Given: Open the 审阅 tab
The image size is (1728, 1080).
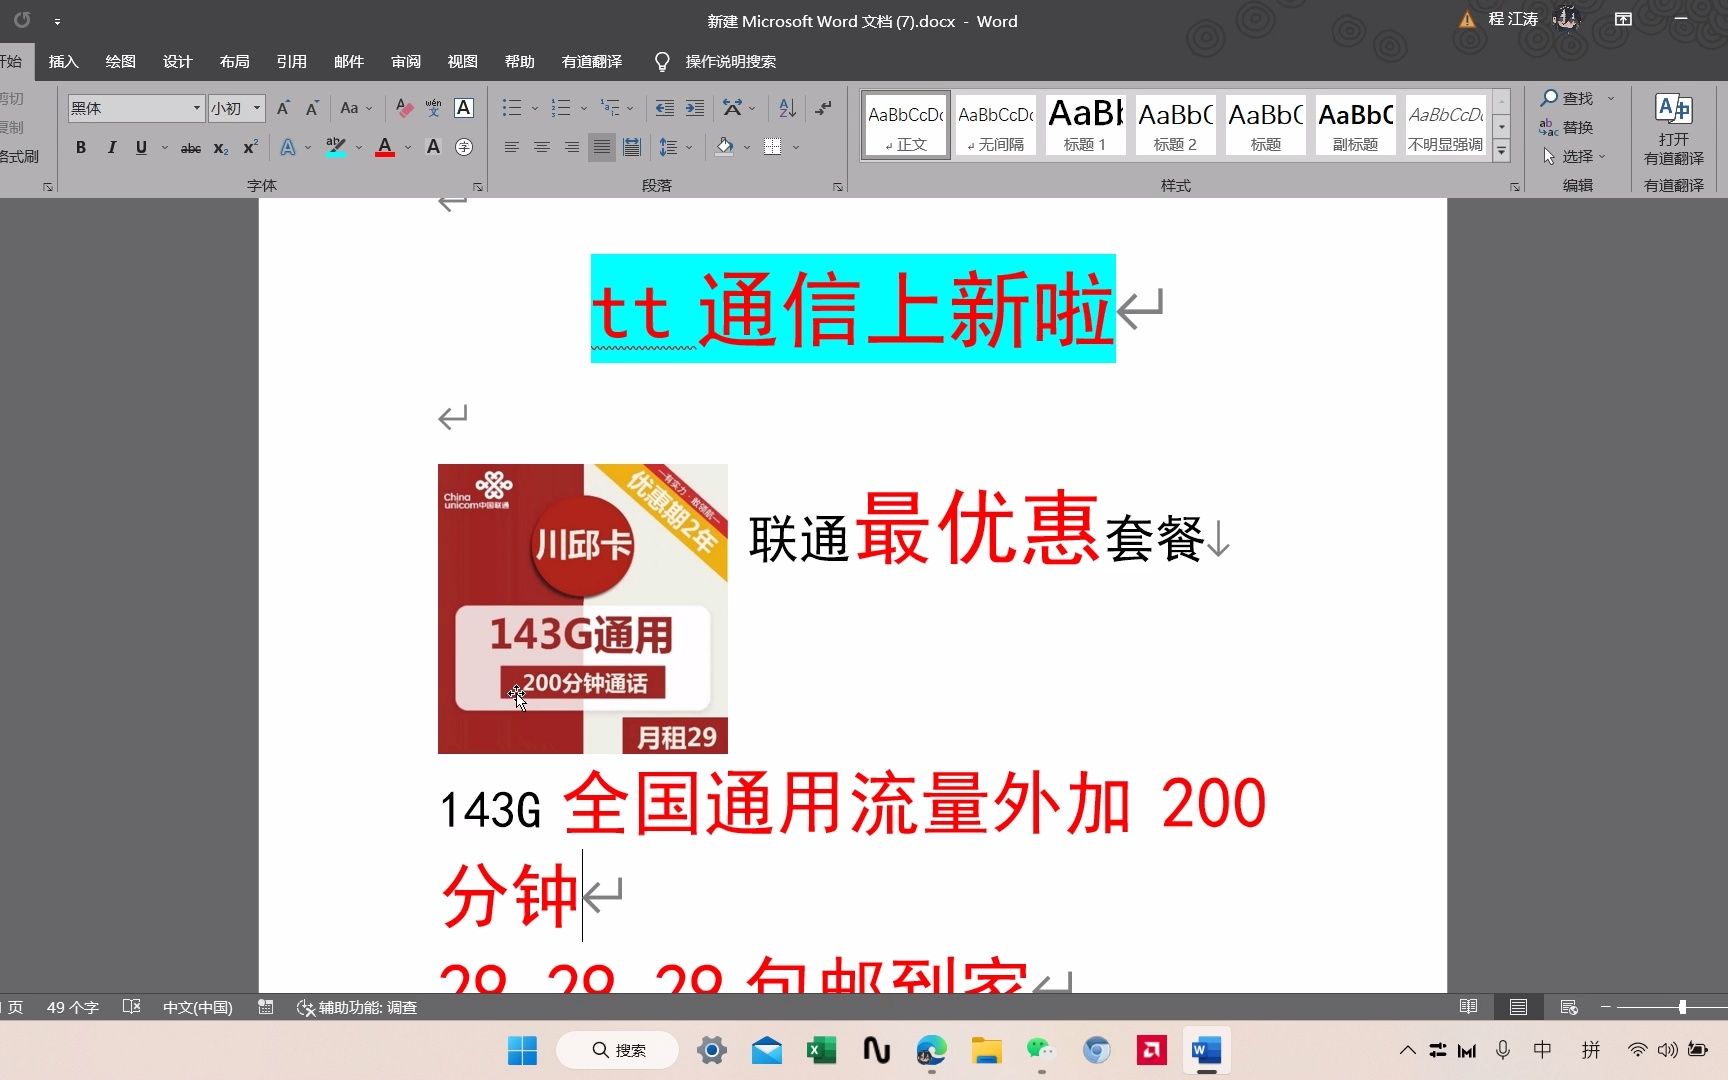Looking at the screenshot, I should pyautogui.click(x=405, y=61).
